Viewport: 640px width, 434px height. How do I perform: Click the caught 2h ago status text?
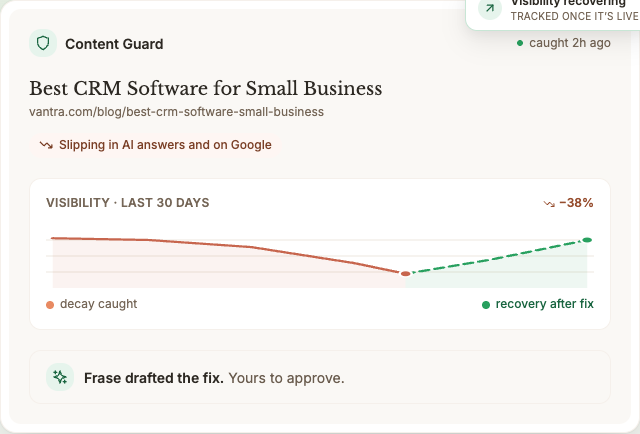coord(570,43)
